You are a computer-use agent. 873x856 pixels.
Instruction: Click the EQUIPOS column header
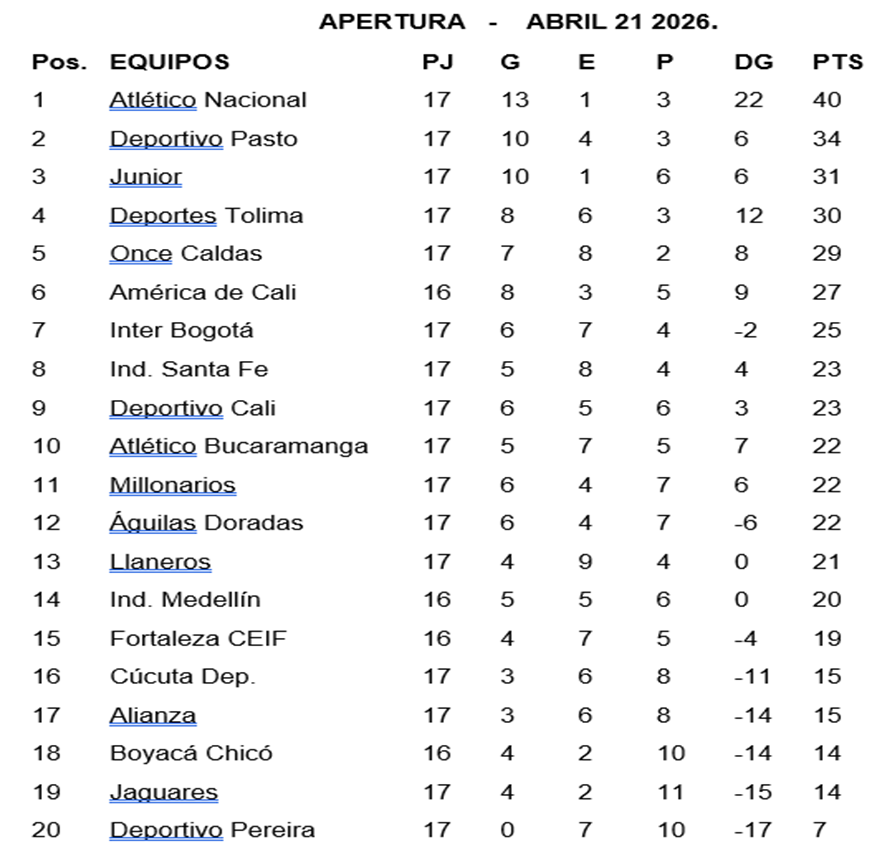tap(169, 62)
